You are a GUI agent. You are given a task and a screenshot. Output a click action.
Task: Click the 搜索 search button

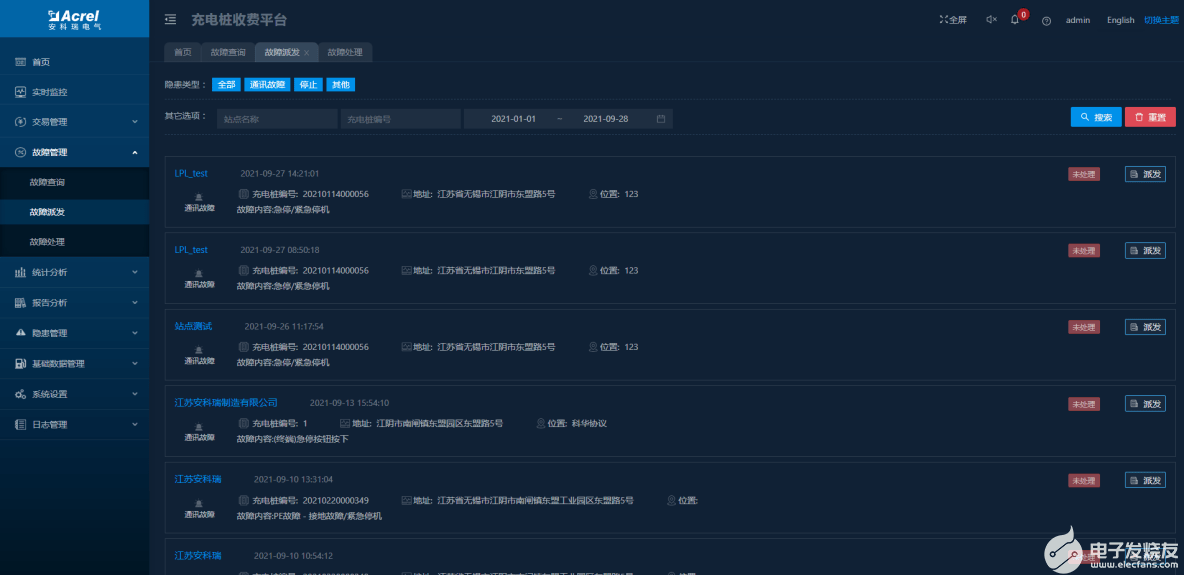click(x=1096, y=117)
